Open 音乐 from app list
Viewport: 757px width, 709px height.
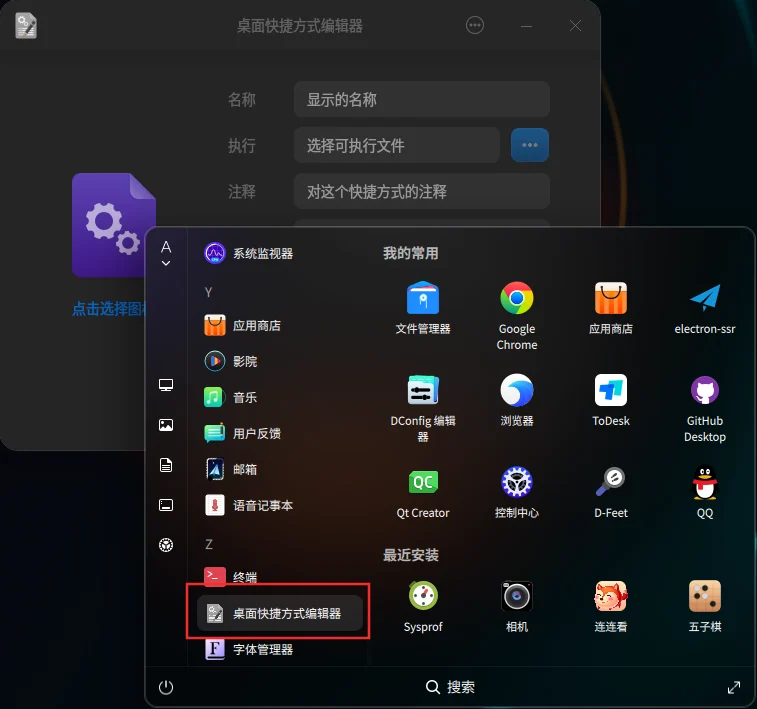point(280,397)
